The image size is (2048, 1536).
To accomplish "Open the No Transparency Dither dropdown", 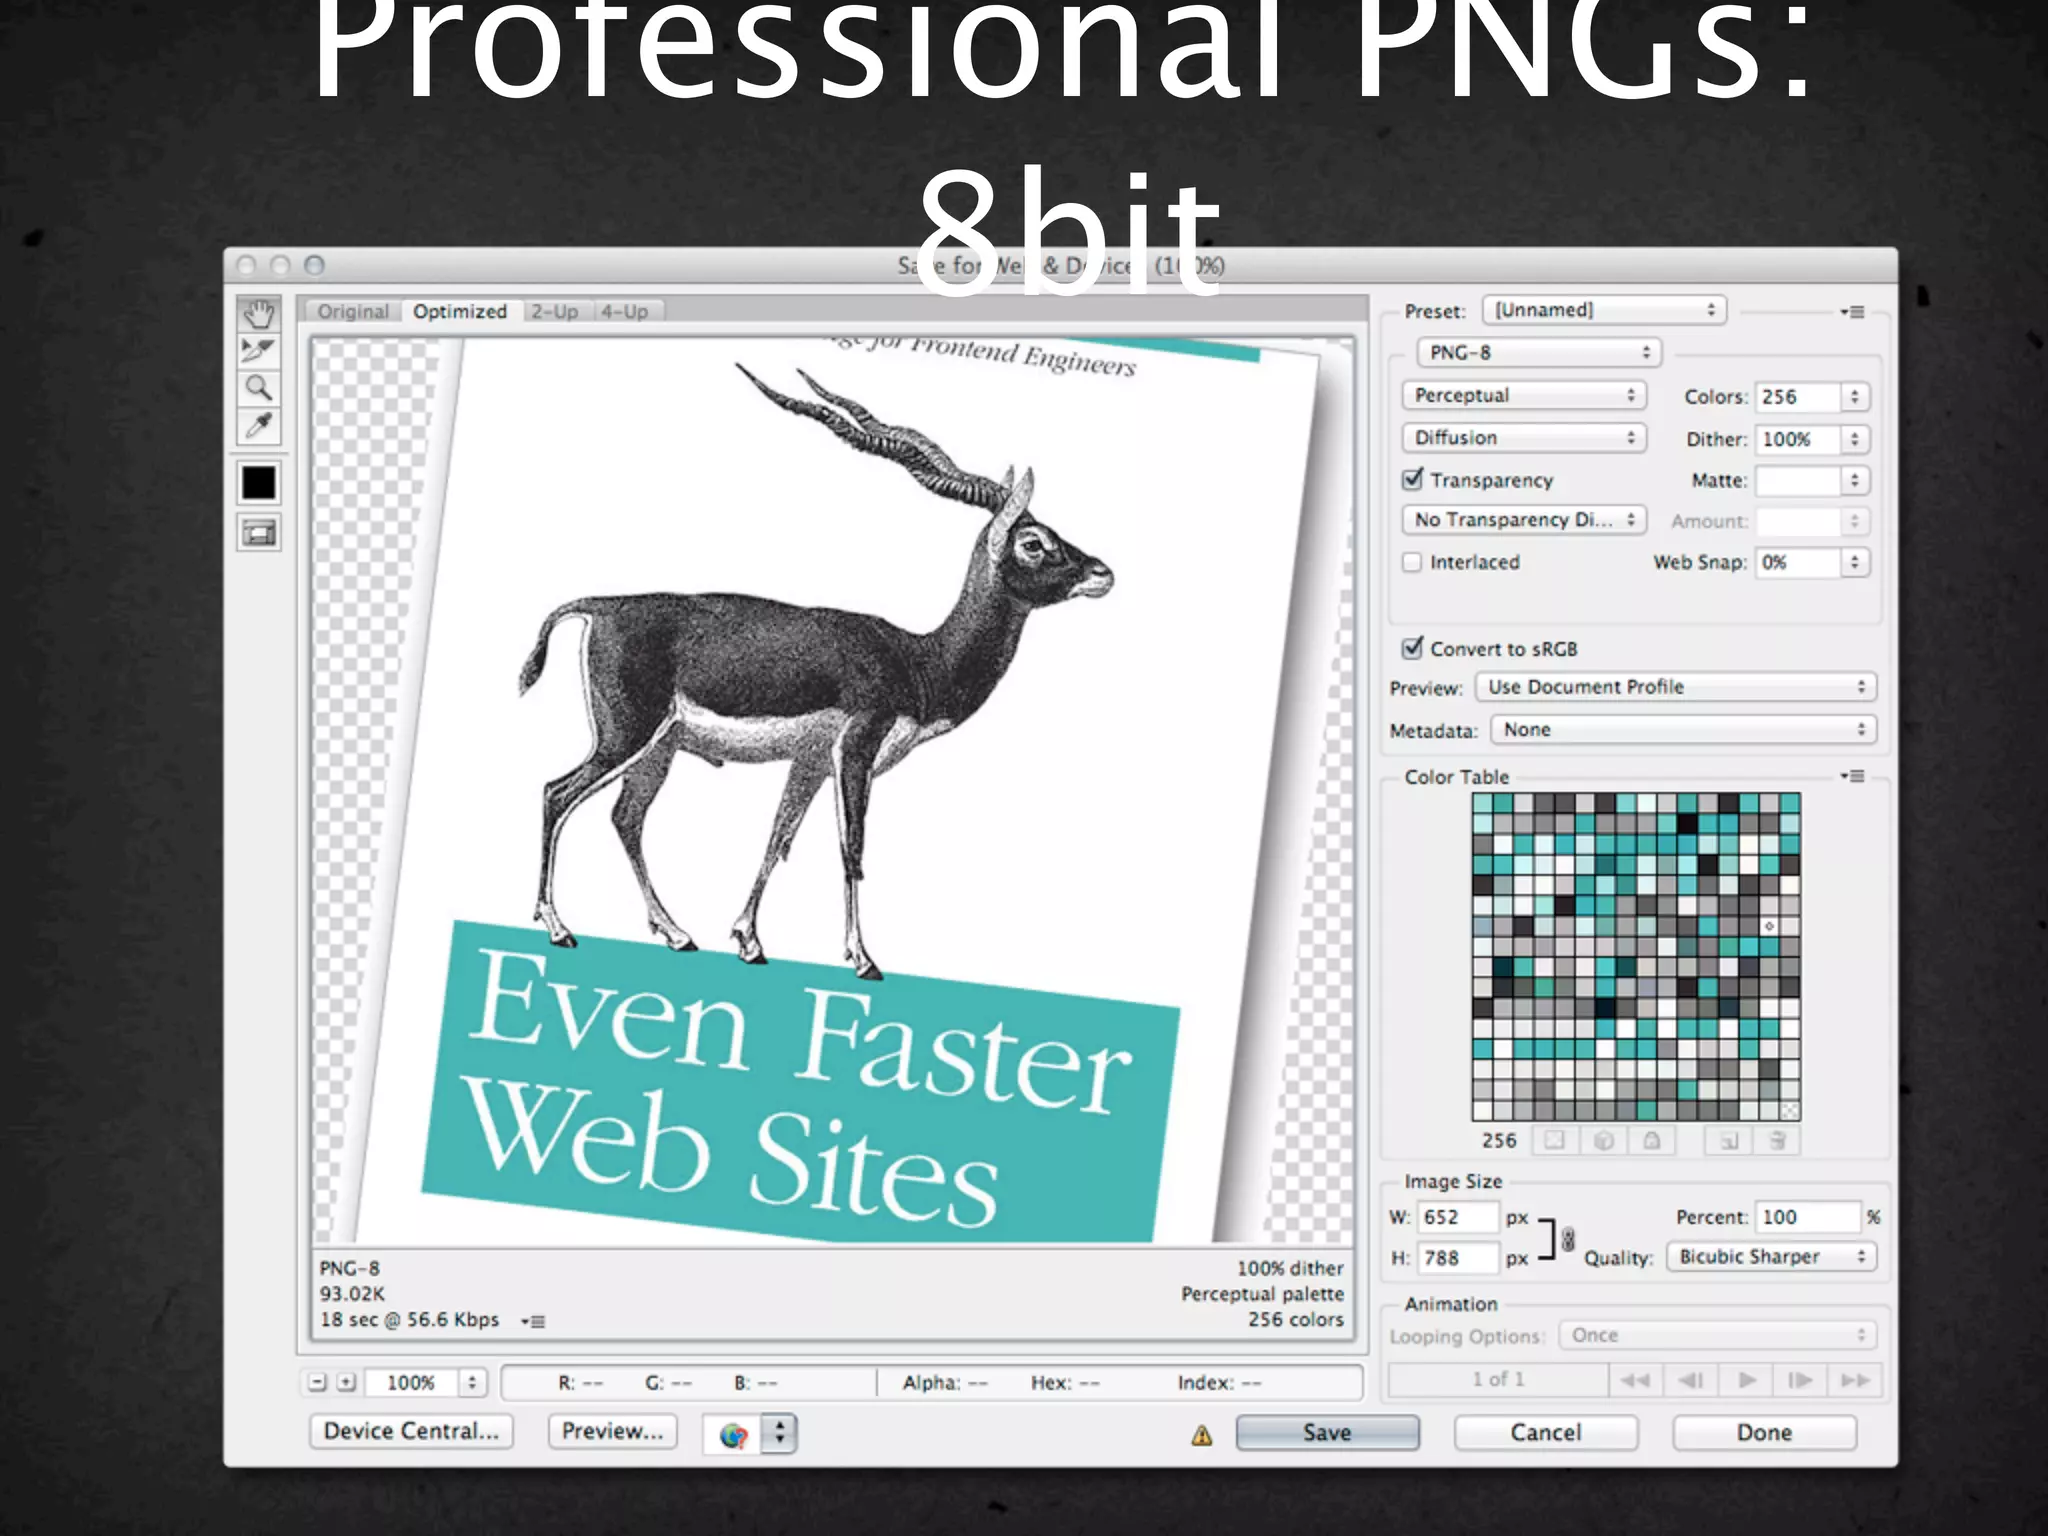I will pos(1524,520).
